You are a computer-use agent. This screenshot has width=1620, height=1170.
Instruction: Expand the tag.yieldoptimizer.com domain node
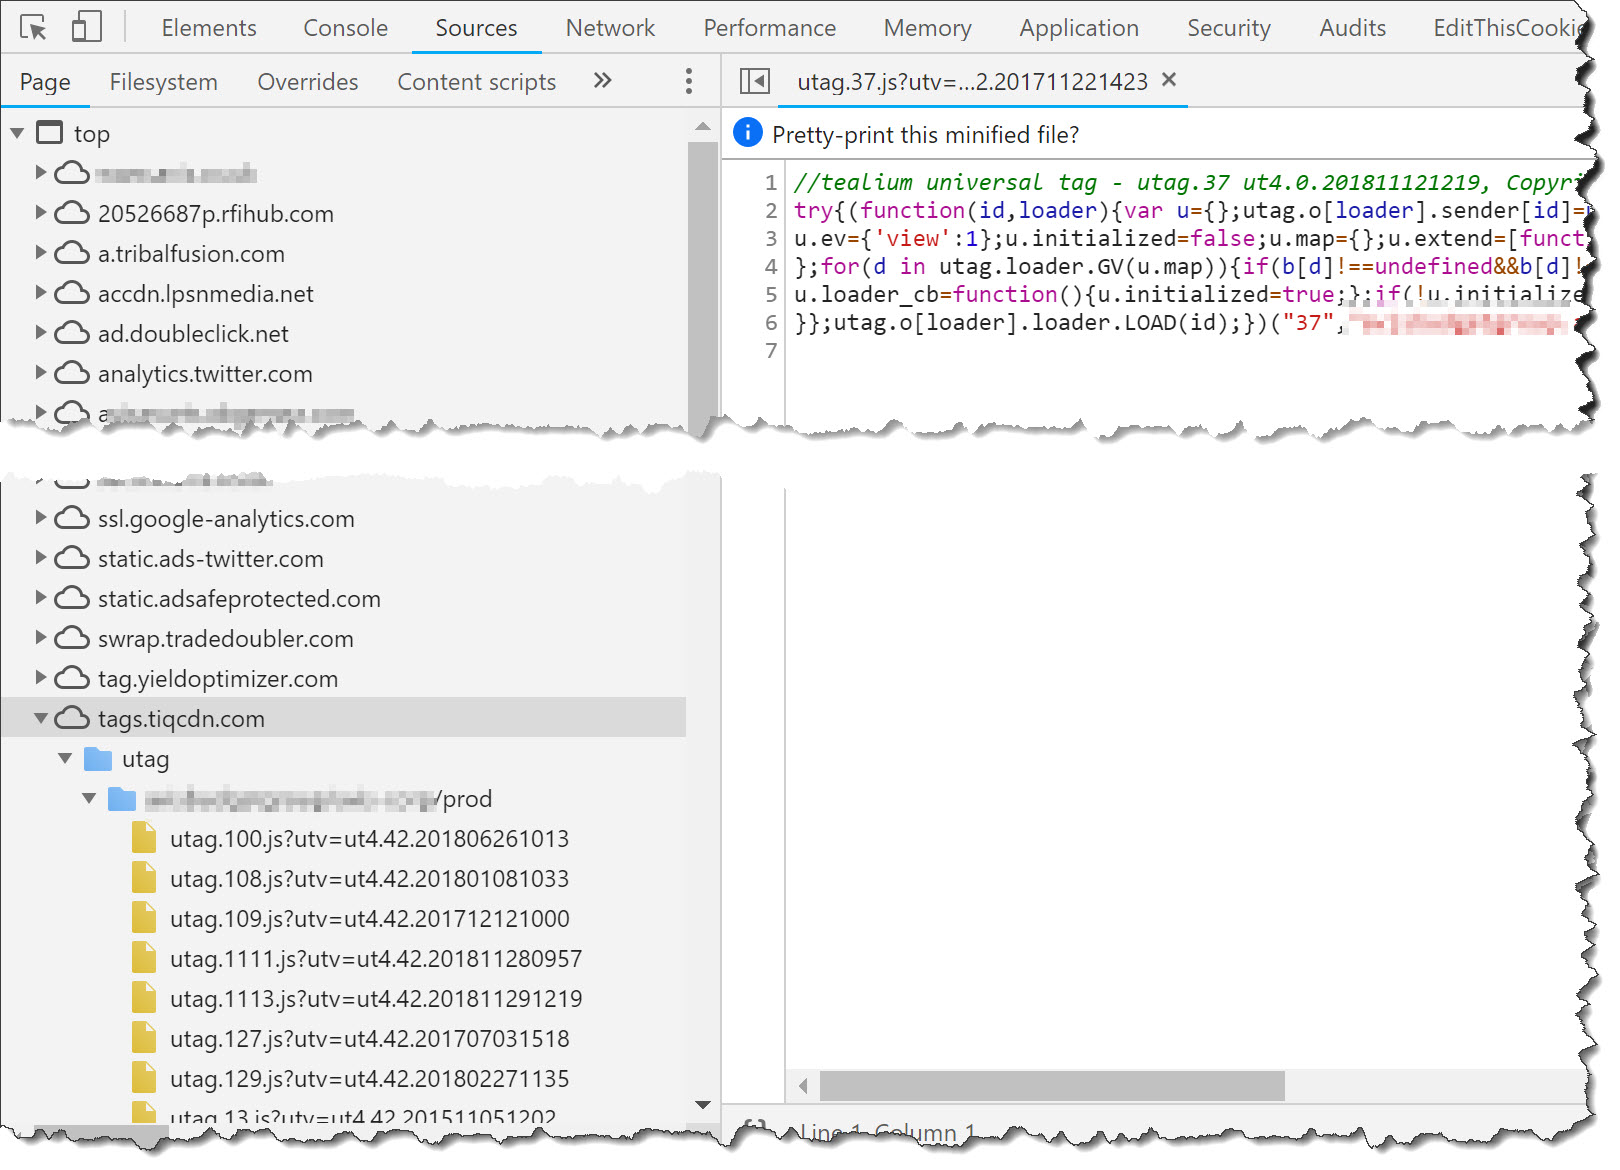(41, 677)
